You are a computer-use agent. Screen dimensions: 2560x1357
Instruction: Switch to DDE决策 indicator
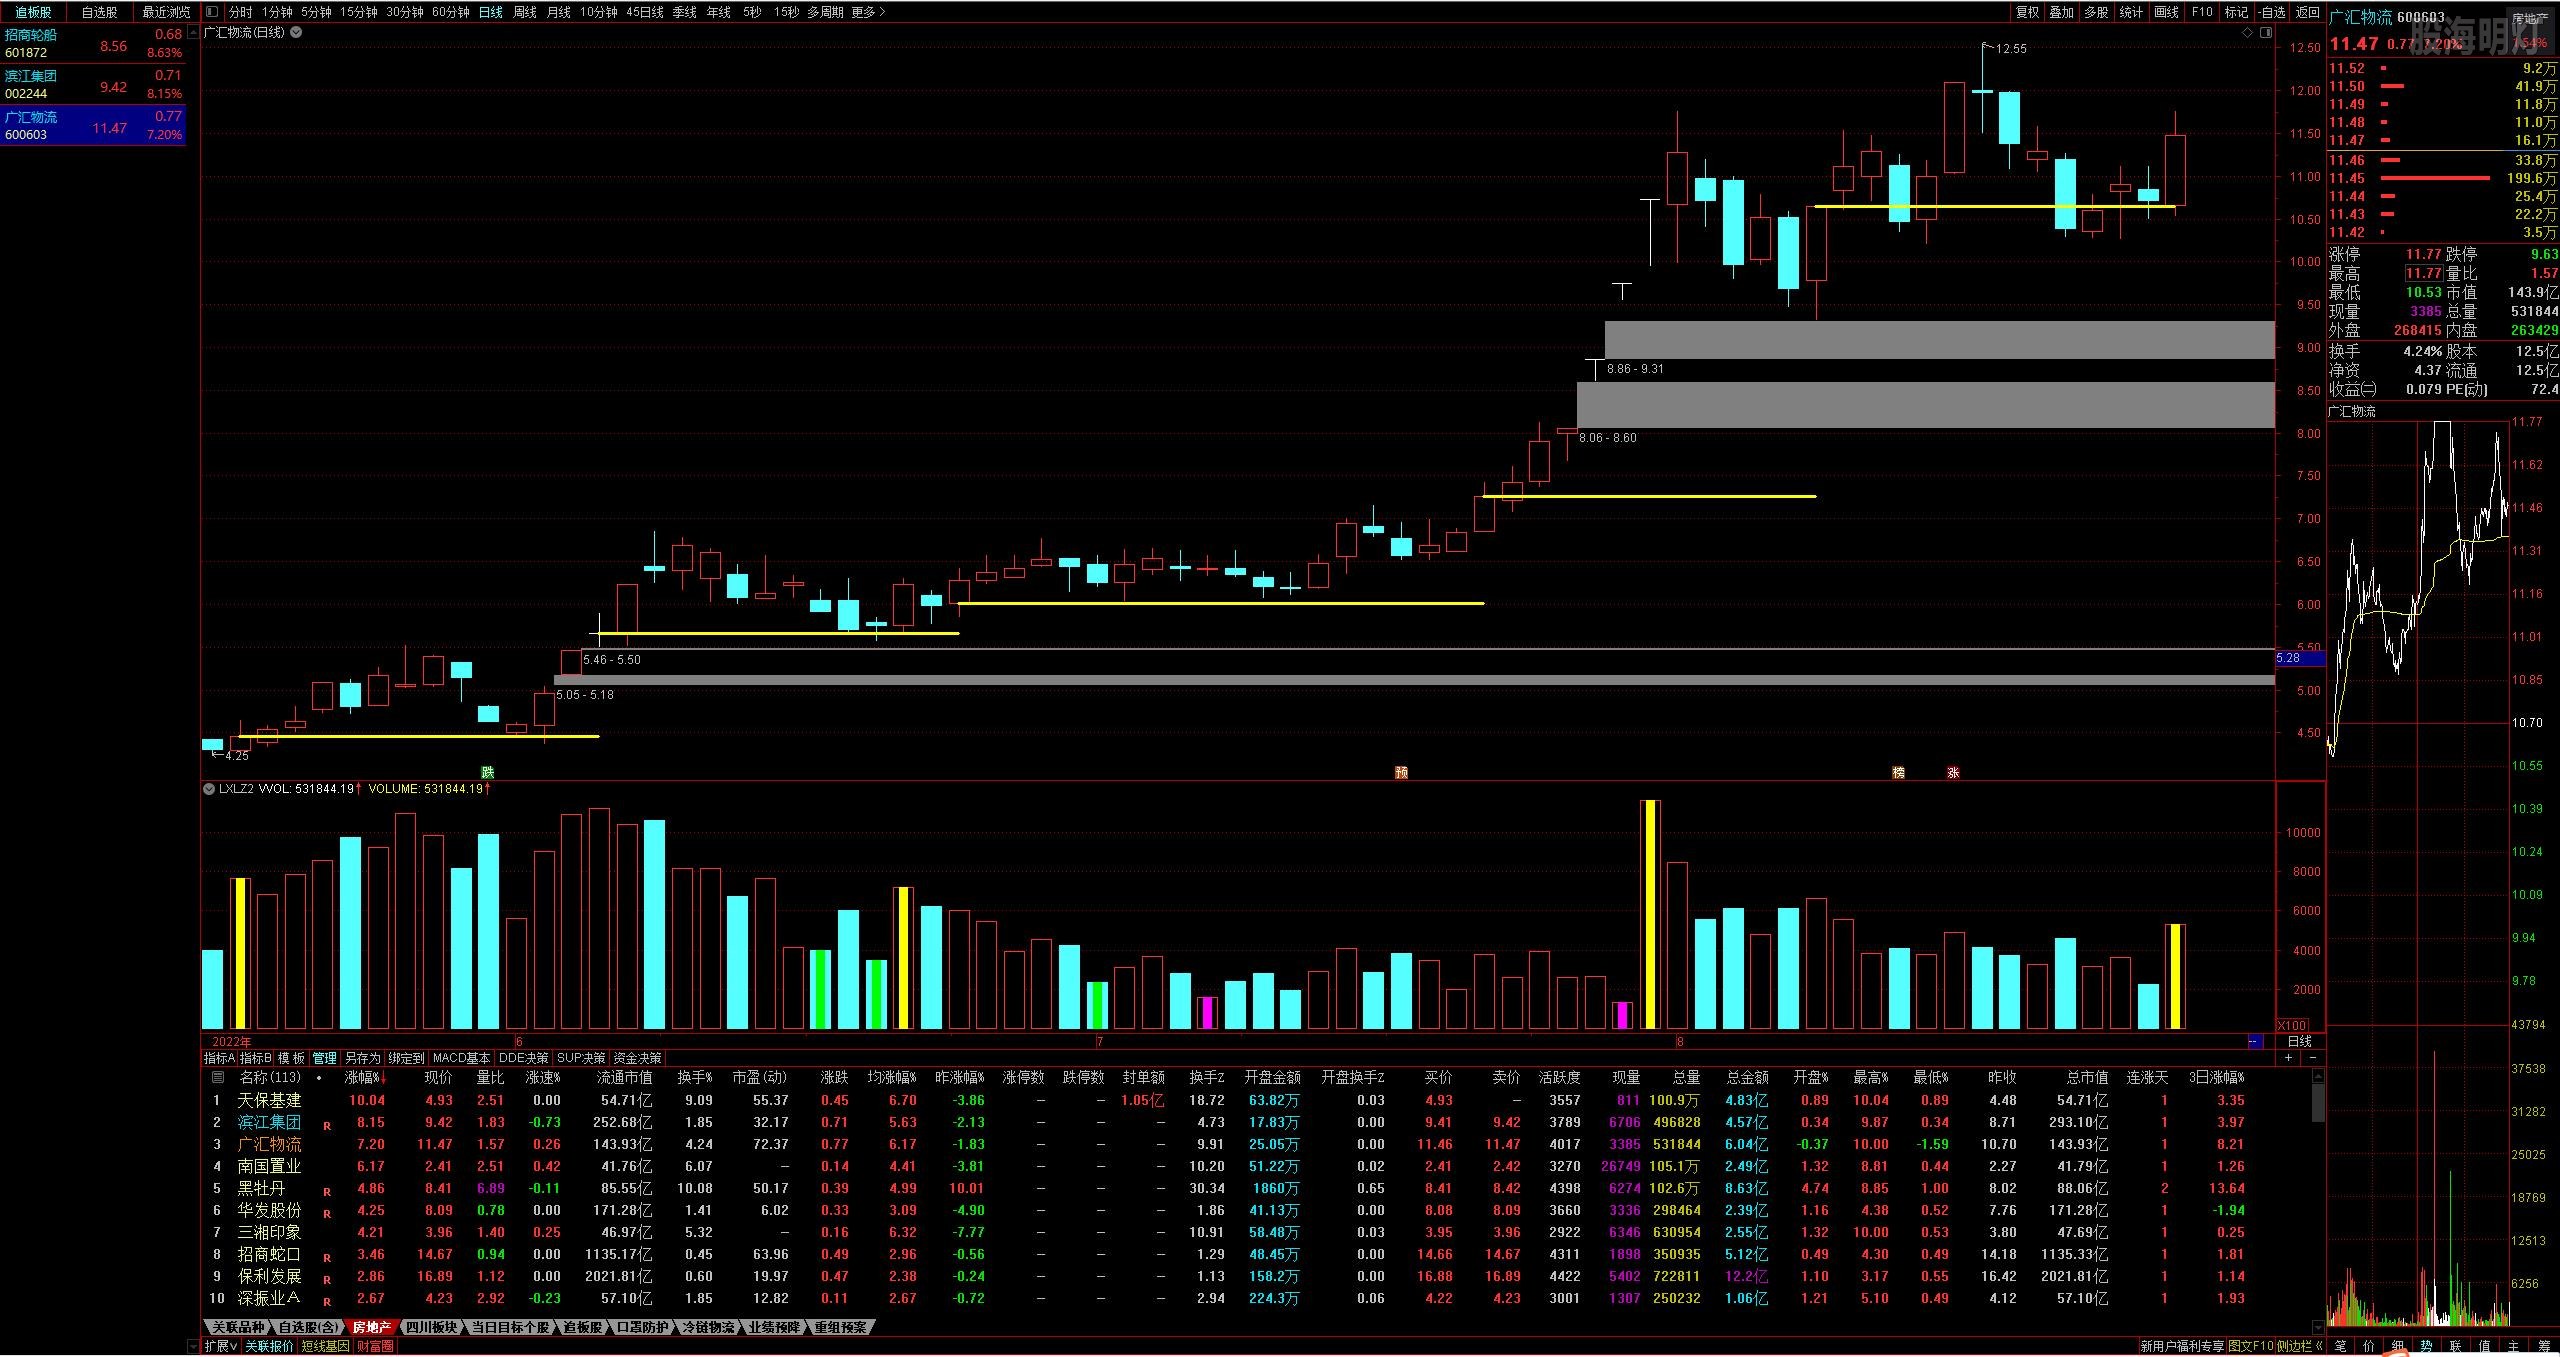click(524, 1058)
